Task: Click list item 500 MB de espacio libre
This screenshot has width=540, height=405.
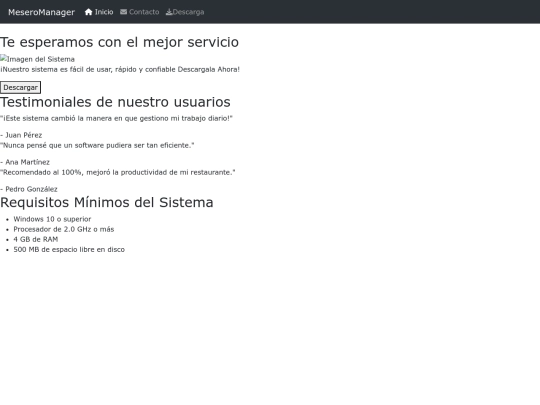Action: (69, 250)
